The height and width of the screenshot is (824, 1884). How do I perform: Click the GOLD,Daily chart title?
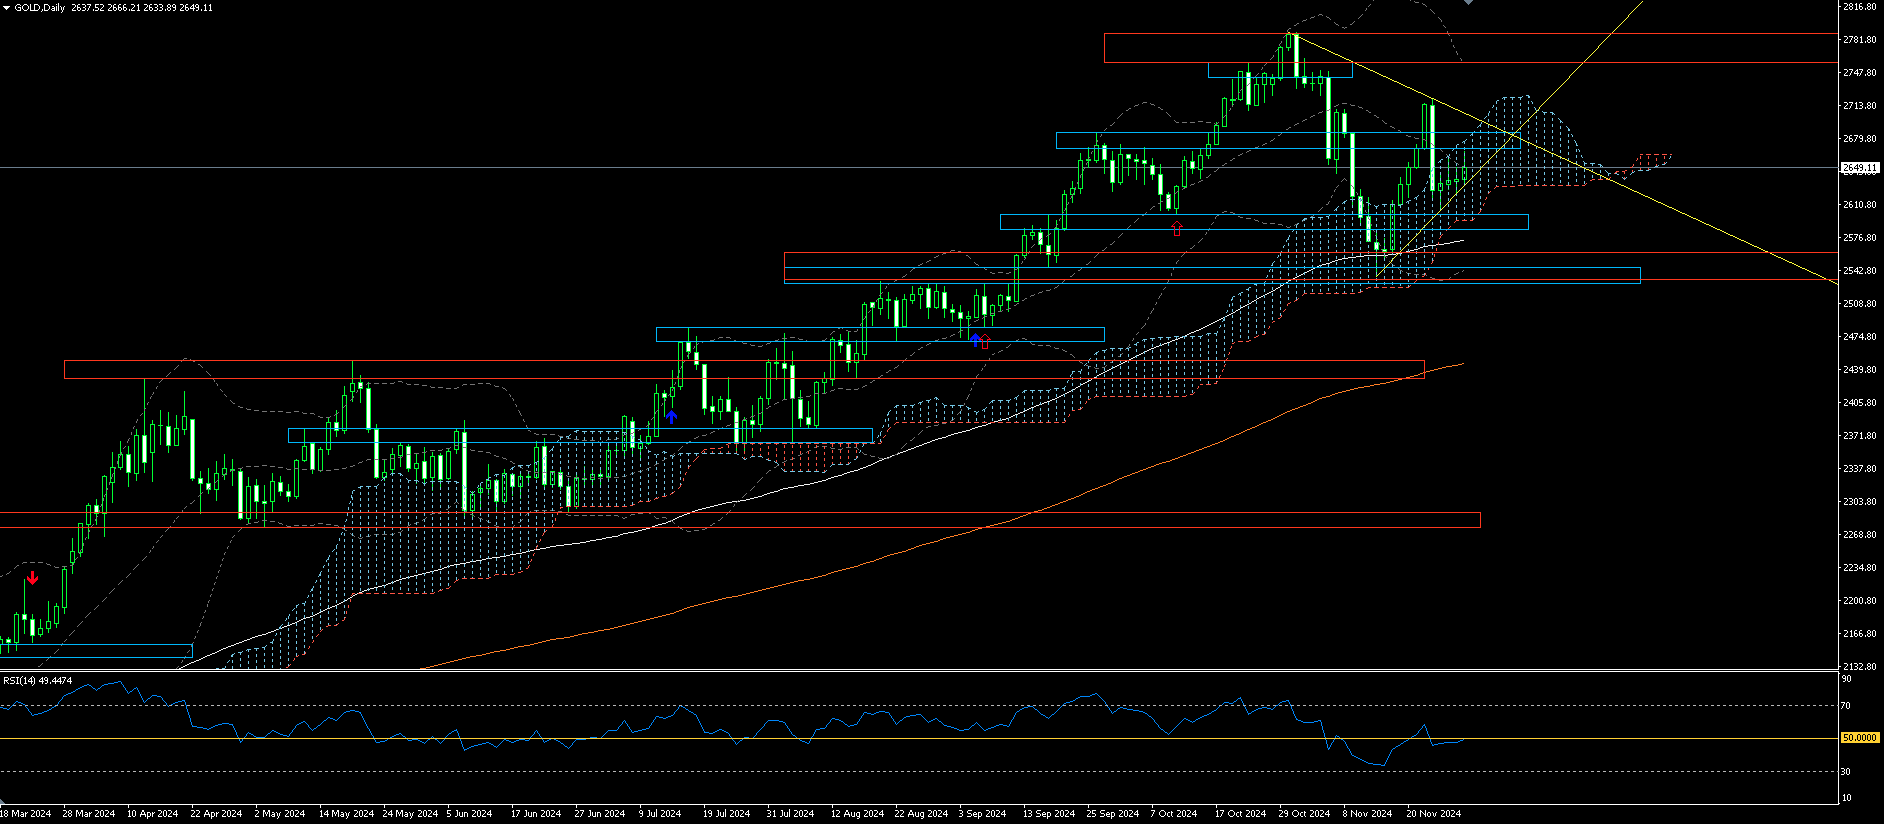click(39, 8)
